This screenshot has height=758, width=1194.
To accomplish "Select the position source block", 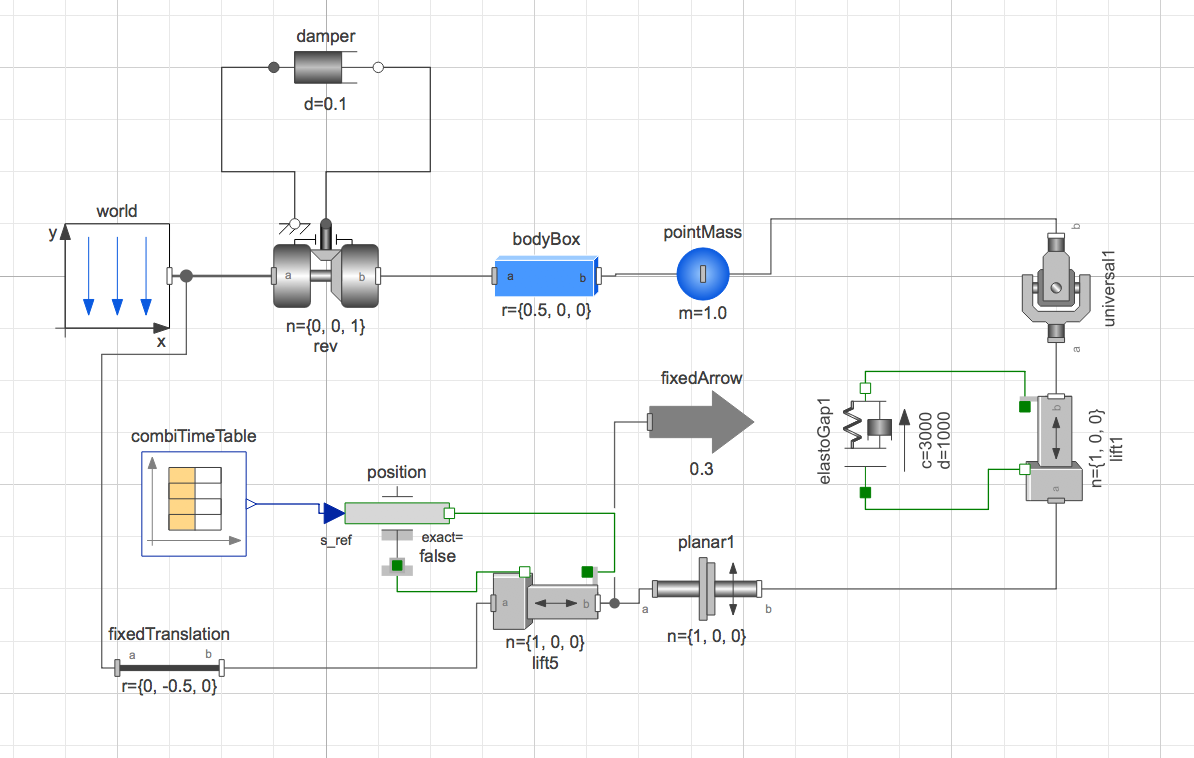I will click(x=397, y=513).
